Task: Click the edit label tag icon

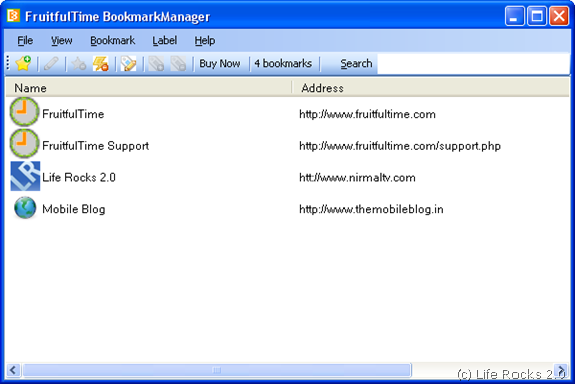Action: click(x=128, y=63)
